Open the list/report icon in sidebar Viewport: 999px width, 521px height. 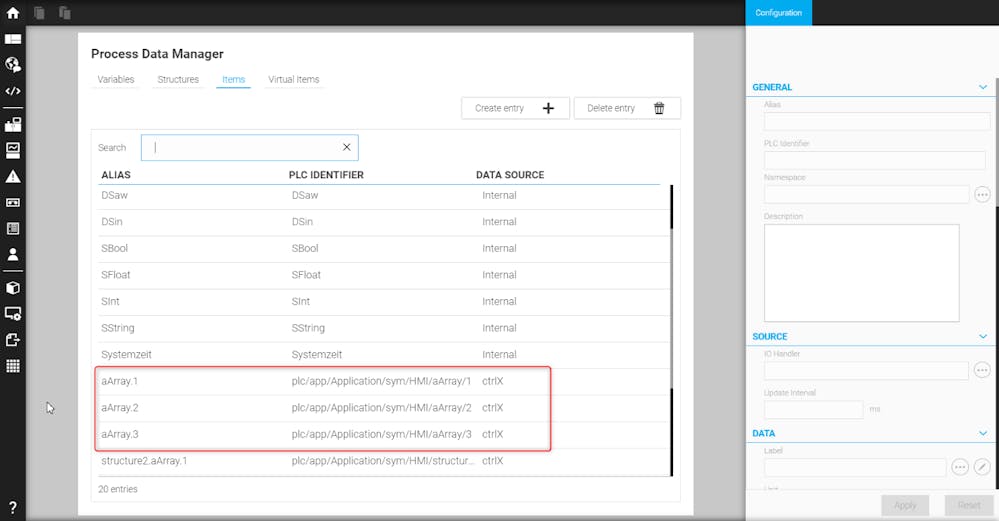click(x=13, y=229)
